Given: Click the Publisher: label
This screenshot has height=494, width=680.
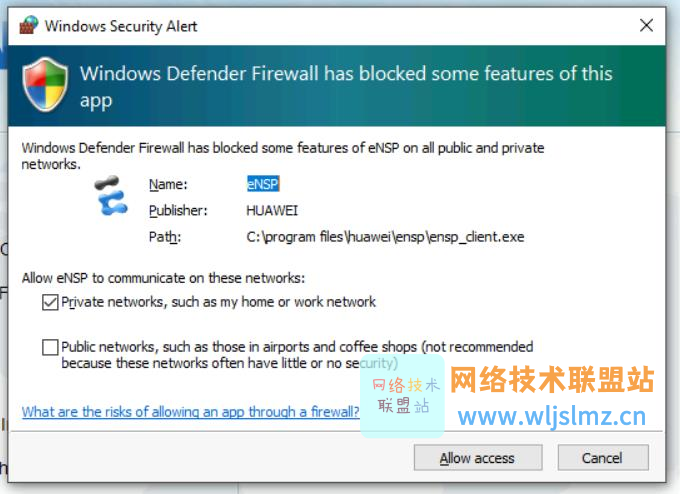Looking at the screenshot, I should point(178,211).
